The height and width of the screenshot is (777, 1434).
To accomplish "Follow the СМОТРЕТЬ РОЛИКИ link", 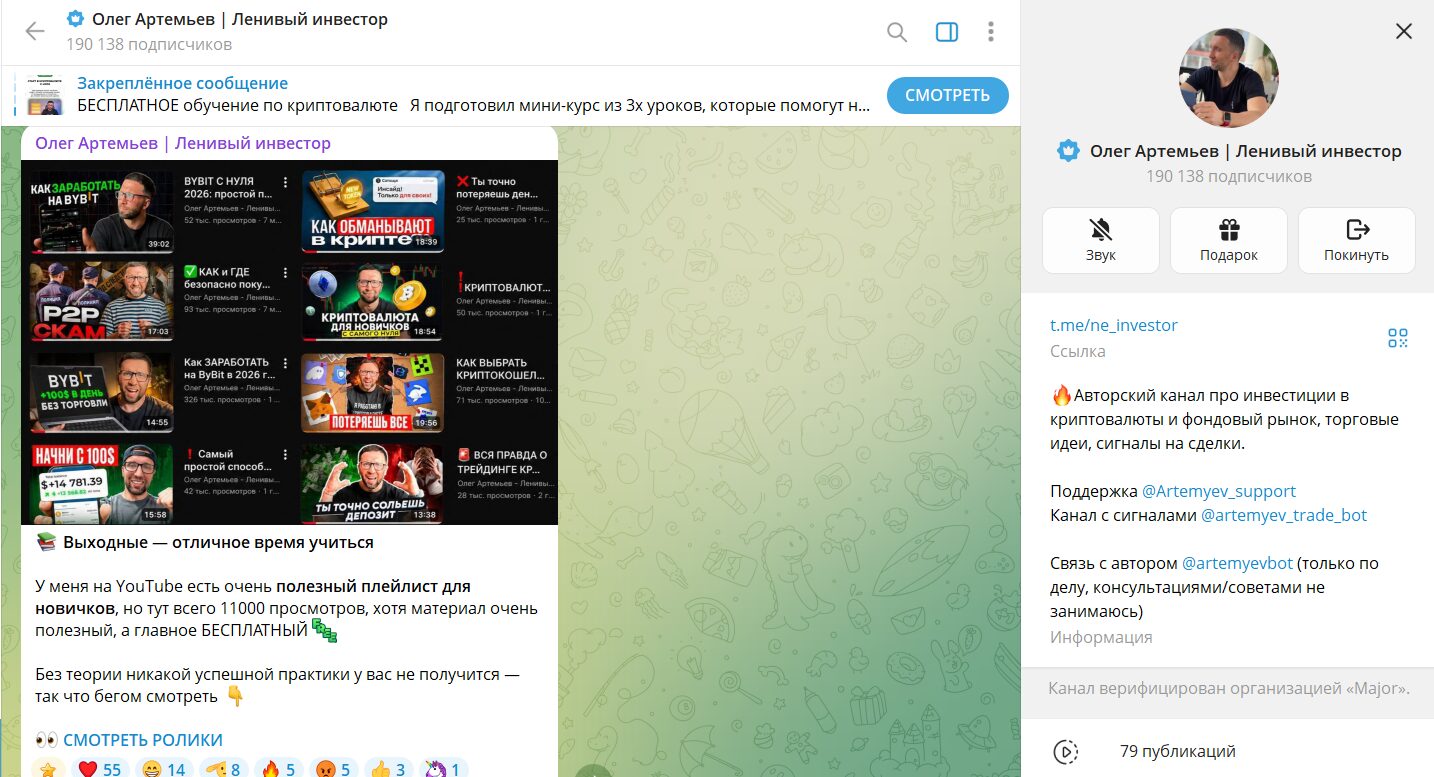I will point(143,740).
